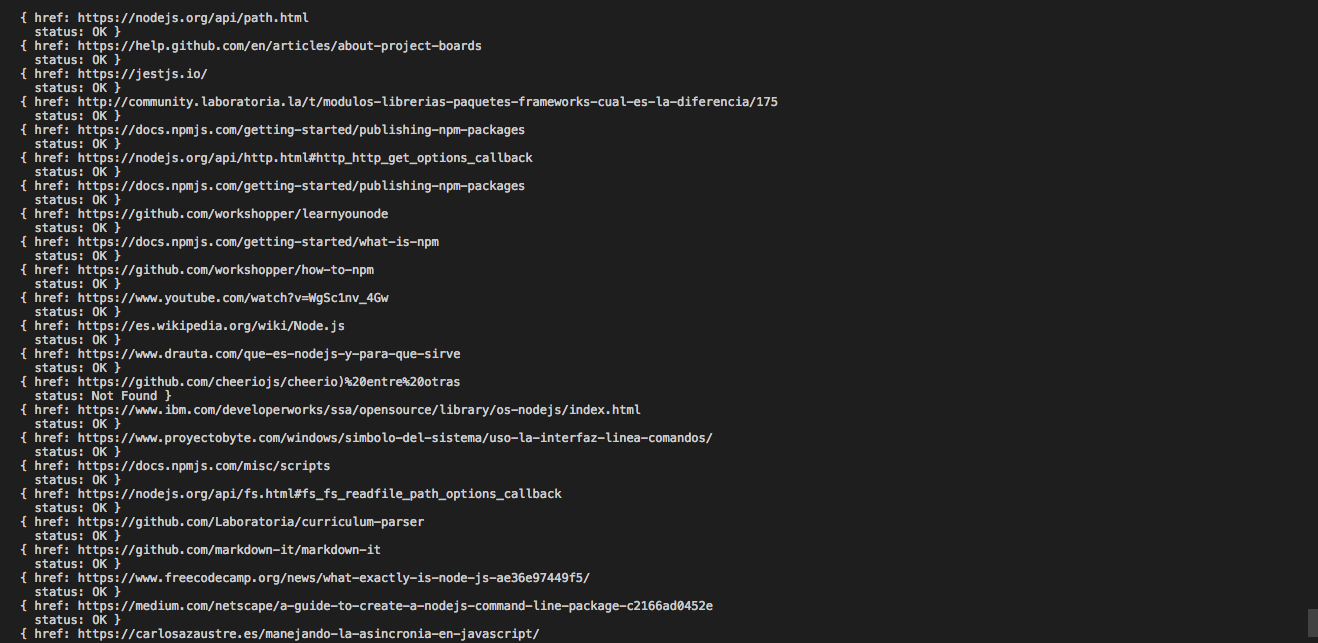Select the carlosazaustre.es manejando-la-asincronia URL
The height and width of the screenshot is (643, 1318).
pyautogui.click(x=309, y=634)
